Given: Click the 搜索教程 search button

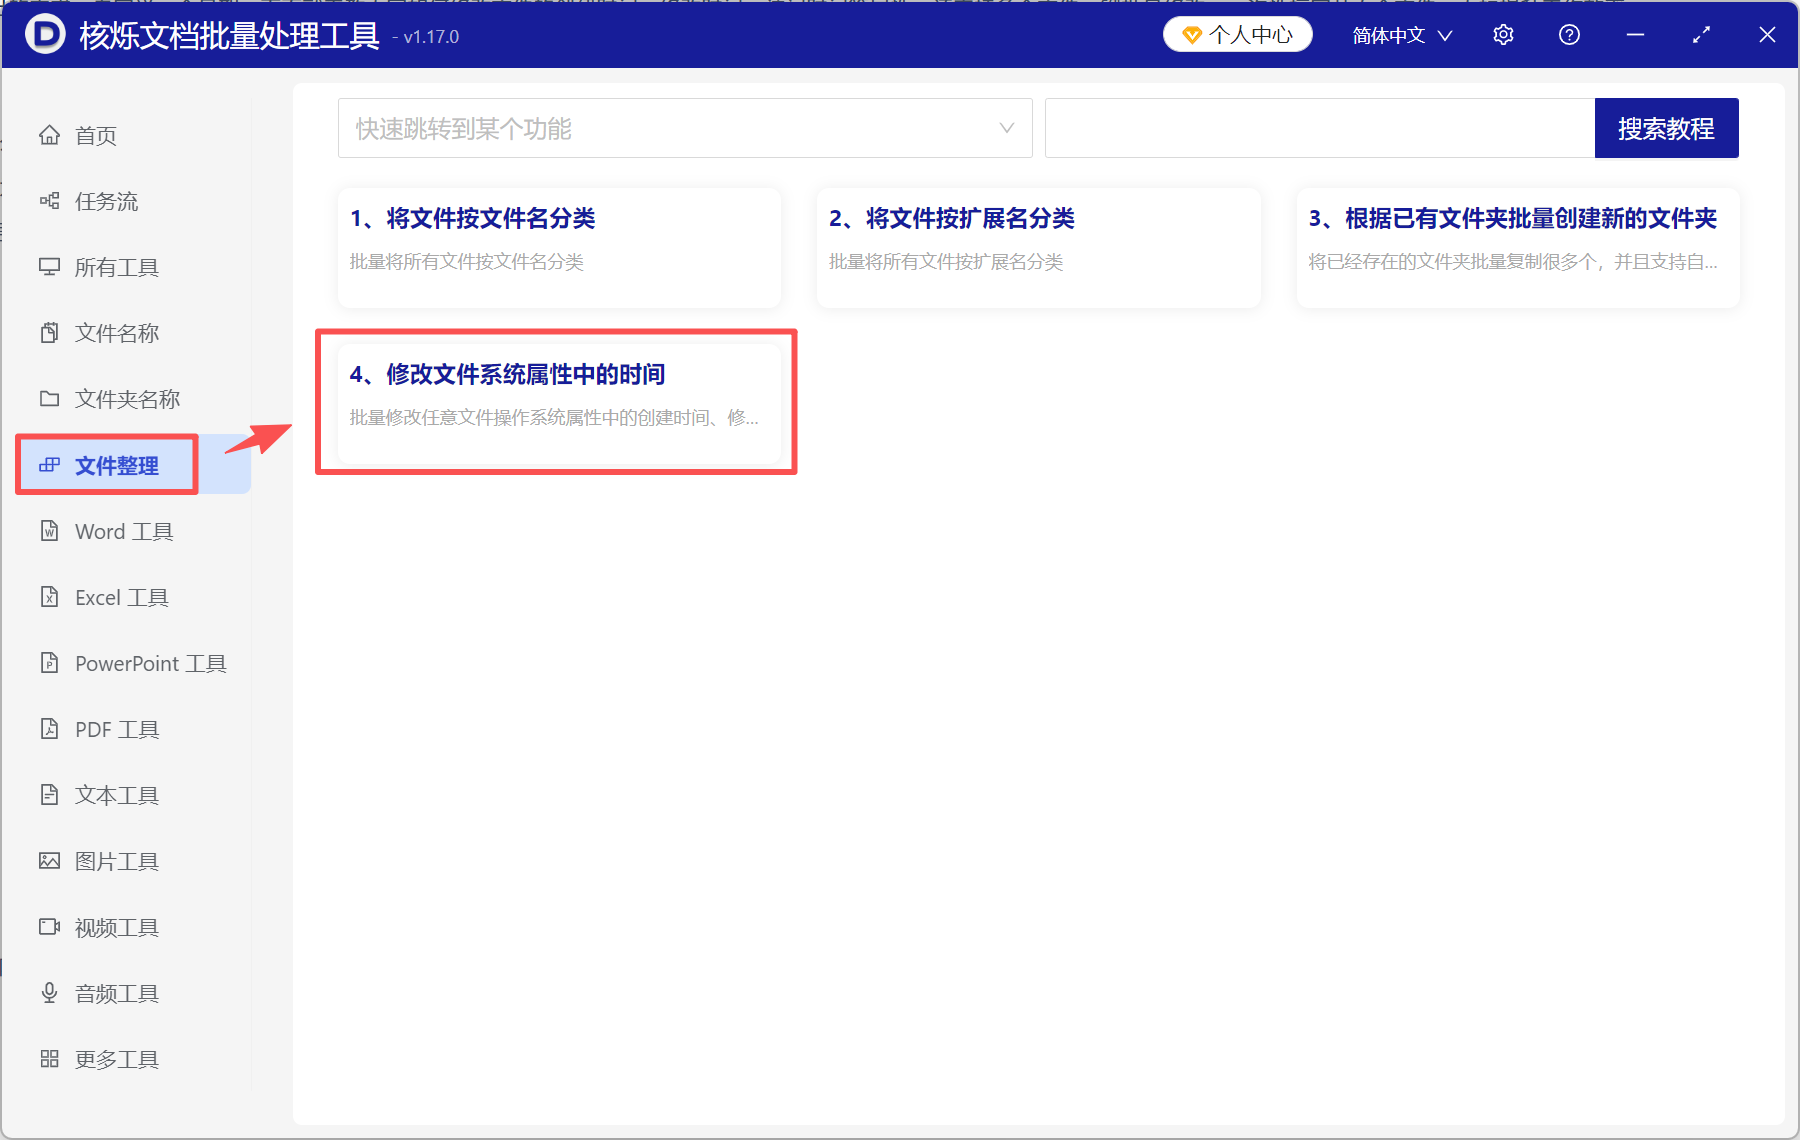Looking at the screenshot, I should tap(1666, 128).
